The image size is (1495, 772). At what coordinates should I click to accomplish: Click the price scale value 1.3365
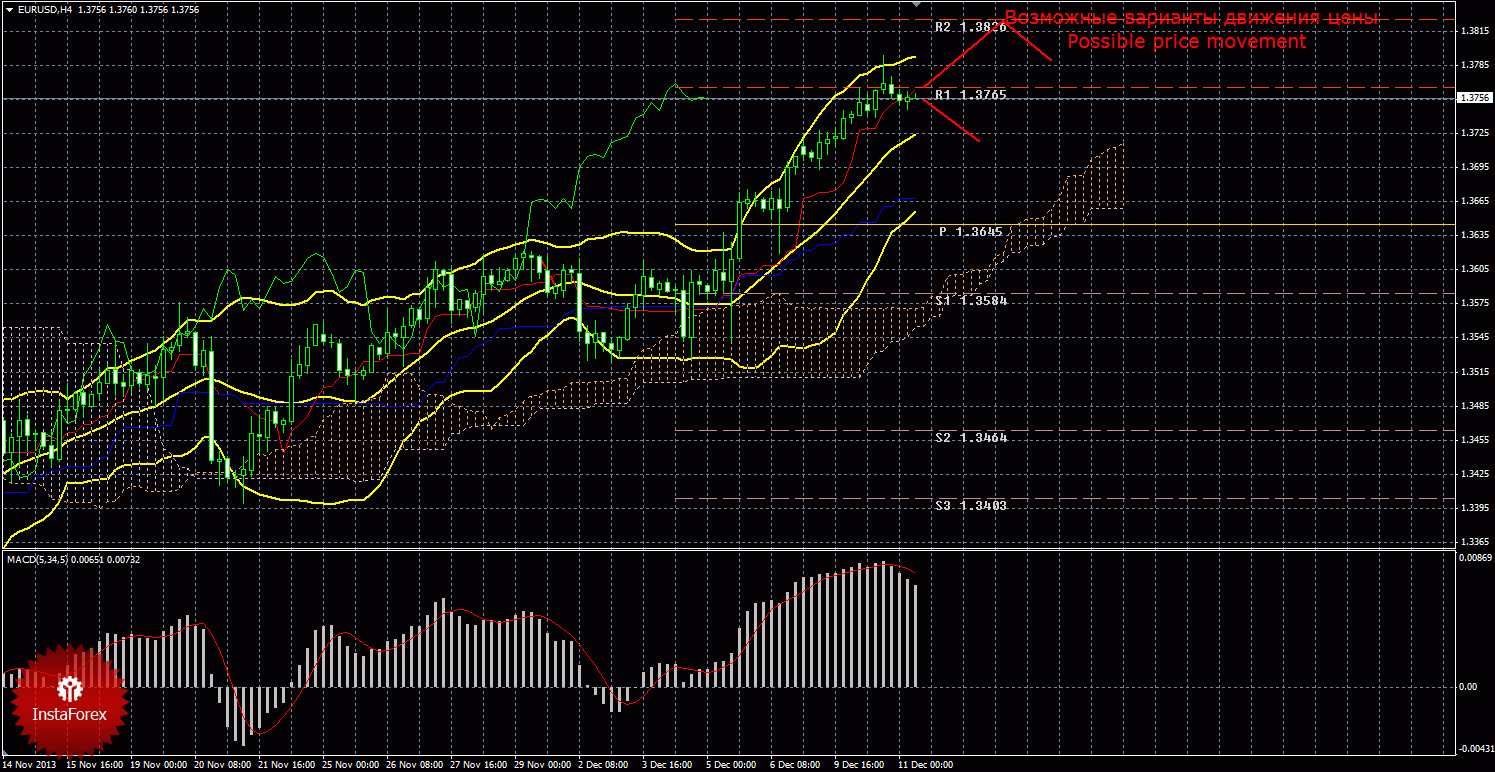1474,542
